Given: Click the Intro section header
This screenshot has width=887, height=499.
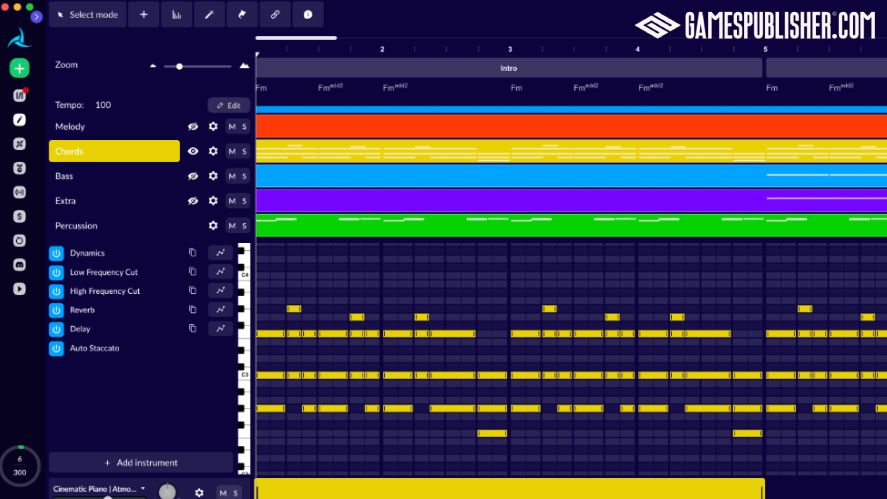Looking at the screenshot, I should click(509, 68).
